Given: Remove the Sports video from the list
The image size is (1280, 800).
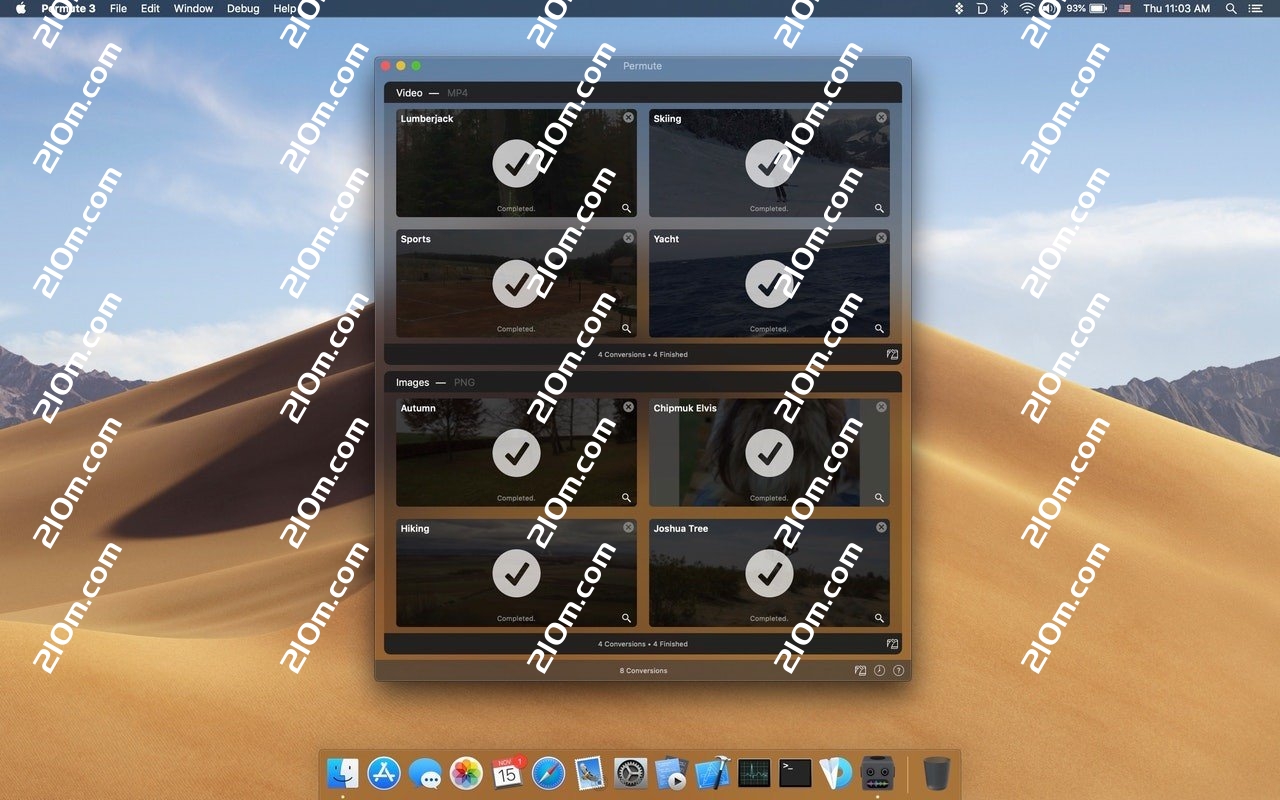Looking at the screenshot, I should 628,238.
